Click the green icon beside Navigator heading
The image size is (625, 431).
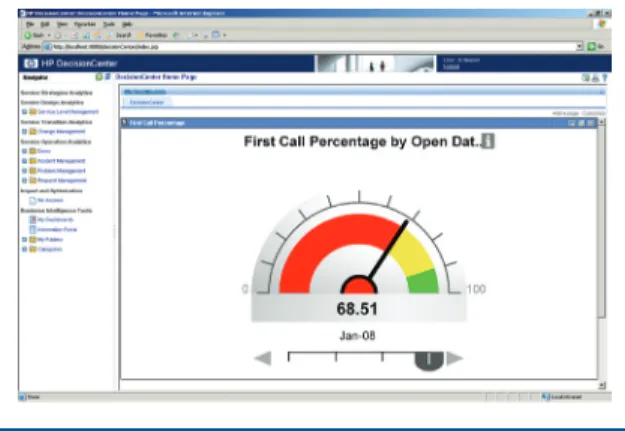point(99,77)
